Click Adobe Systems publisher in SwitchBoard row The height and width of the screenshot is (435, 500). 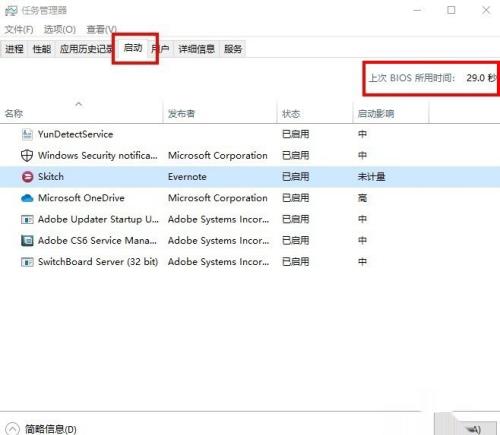219,262
